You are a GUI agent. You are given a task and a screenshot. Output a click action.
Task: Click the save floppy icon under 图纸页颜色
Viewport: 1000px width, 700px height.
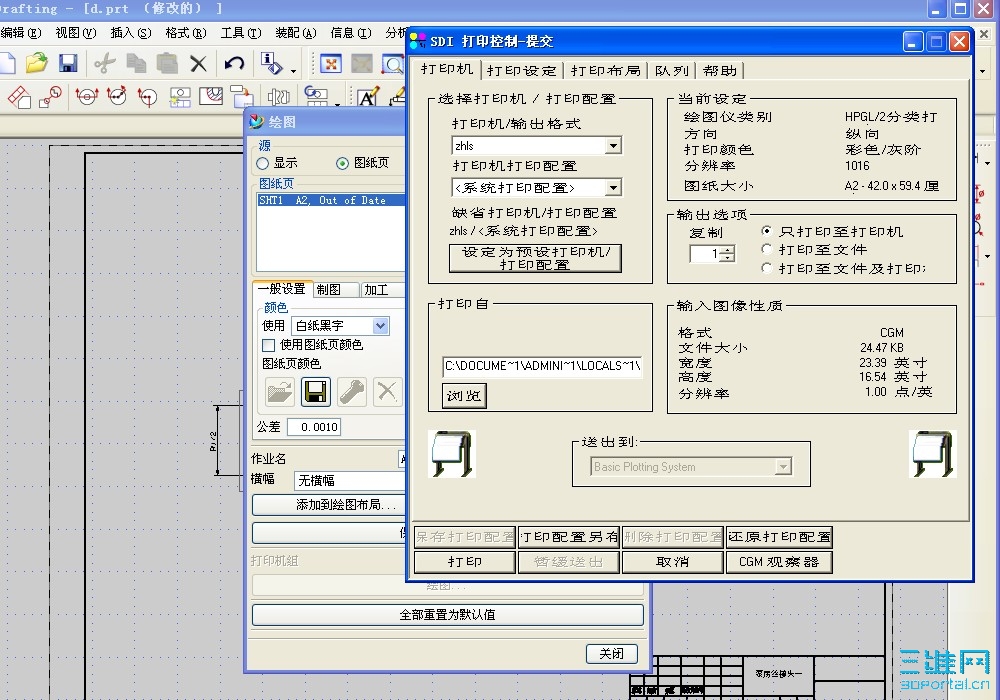click(316, 391)
